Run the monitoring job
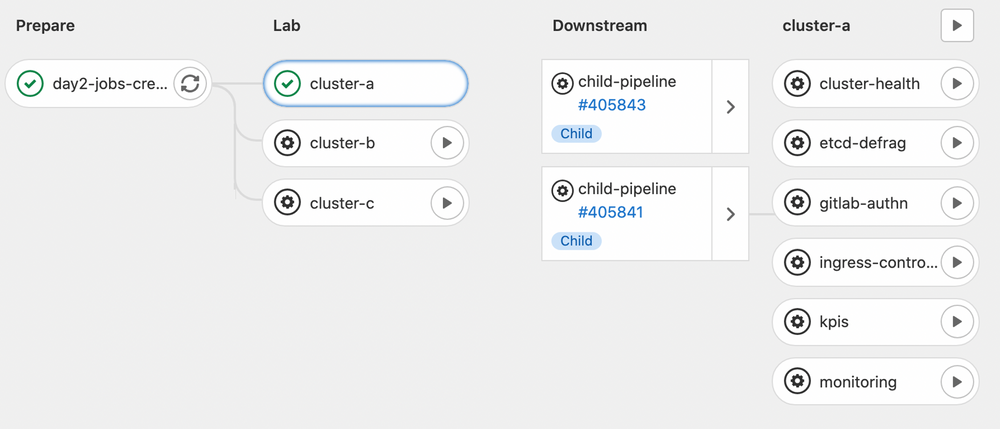Screen dimensions: 1000x429 pyautogui.click(x=957, y=382)
